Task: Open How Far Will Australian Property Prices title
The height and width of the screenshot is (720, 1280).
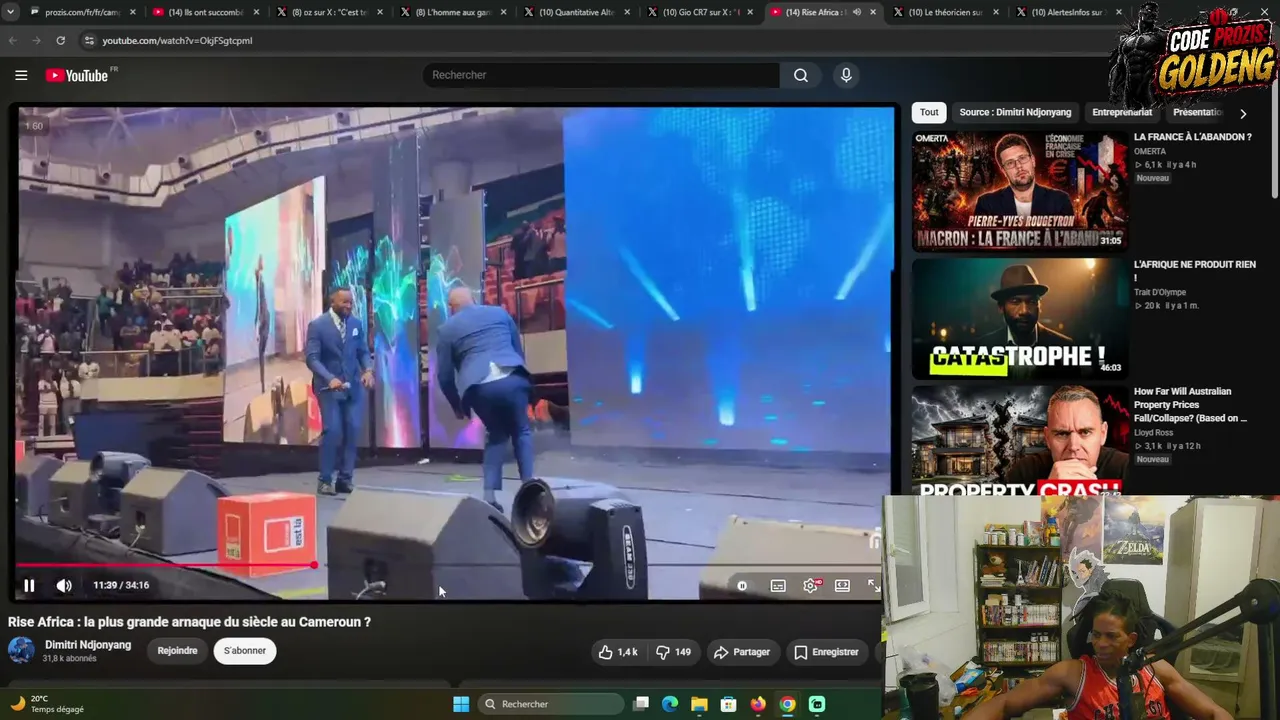Action: click(x=1190, y=405)
